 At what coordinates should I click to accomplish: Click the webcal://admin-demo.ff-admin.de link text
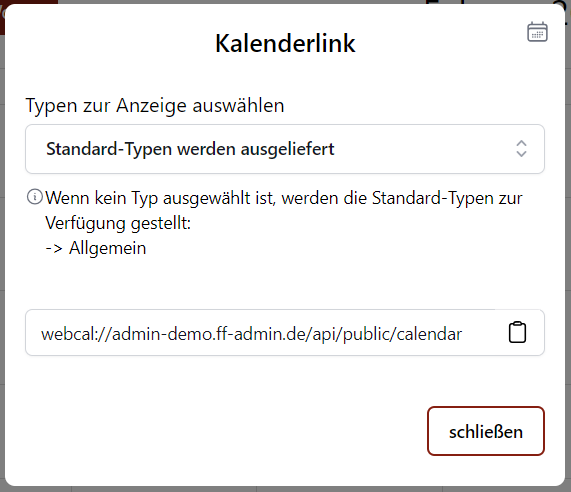pyautogui.click(x=251, y=334)
